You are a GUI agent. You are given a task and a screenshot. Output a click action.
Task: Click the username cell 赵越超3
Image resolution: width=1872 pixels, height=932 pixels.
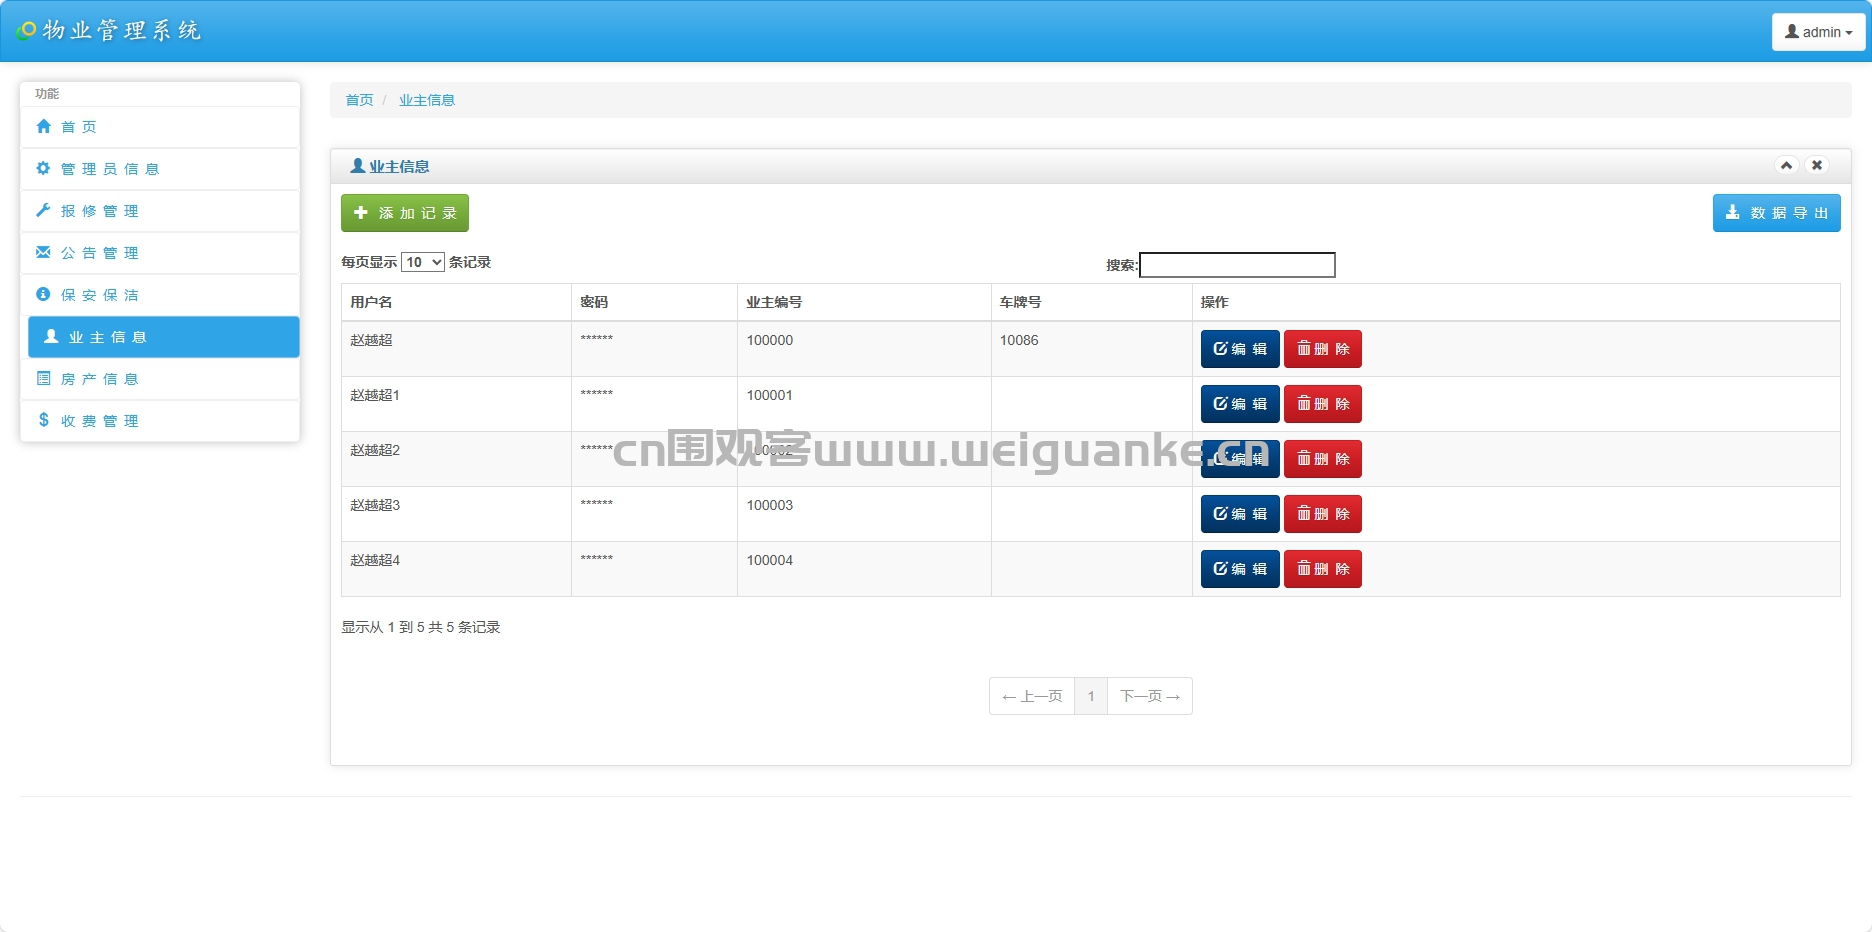pos(456,514)
